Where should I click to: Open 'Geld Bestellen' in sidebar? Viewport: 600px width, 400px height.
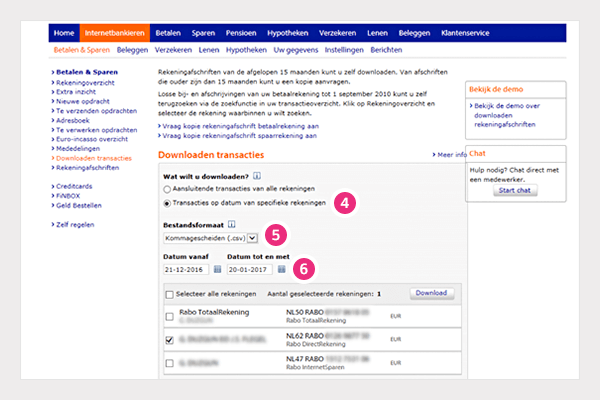tap(77, 206)
